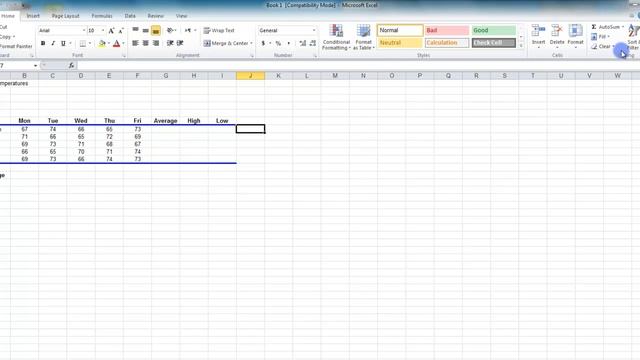Screen dimensions: 640x360
Task: Center text horizontally icon
Action: (x=146, y=43)
